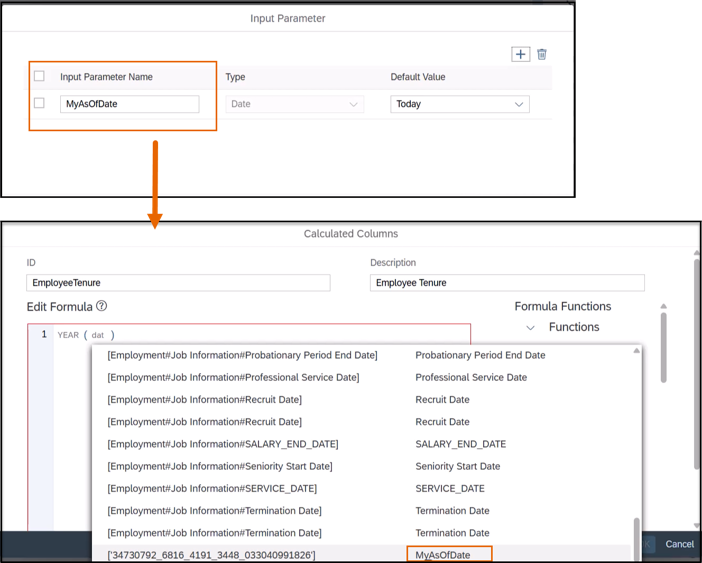
Task: Pick Probationary Period End Date suggestion
Action: pyautogui.click(x=480, y=355)
